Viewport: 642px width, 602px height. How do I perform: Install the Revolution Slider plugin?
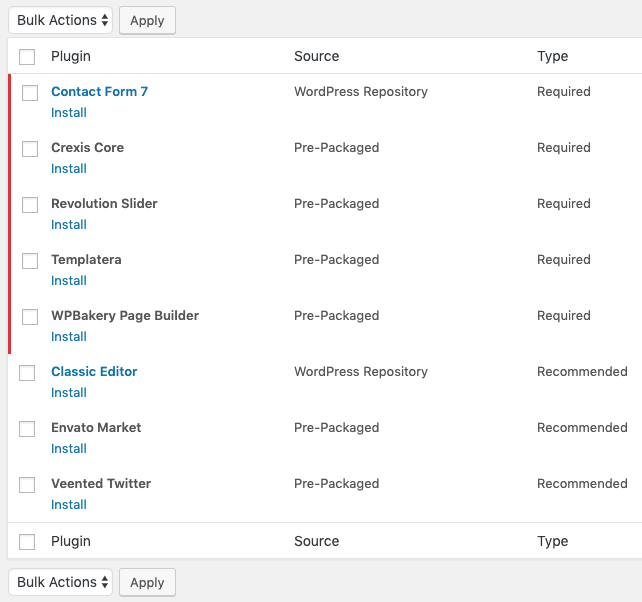[x=69, y=225]
